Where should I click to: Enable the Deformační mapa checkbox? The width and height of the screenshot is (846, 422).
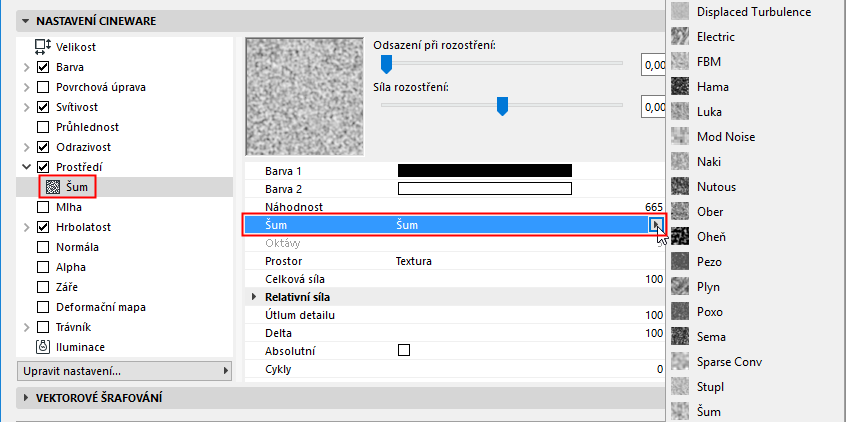tap(43, 307)
